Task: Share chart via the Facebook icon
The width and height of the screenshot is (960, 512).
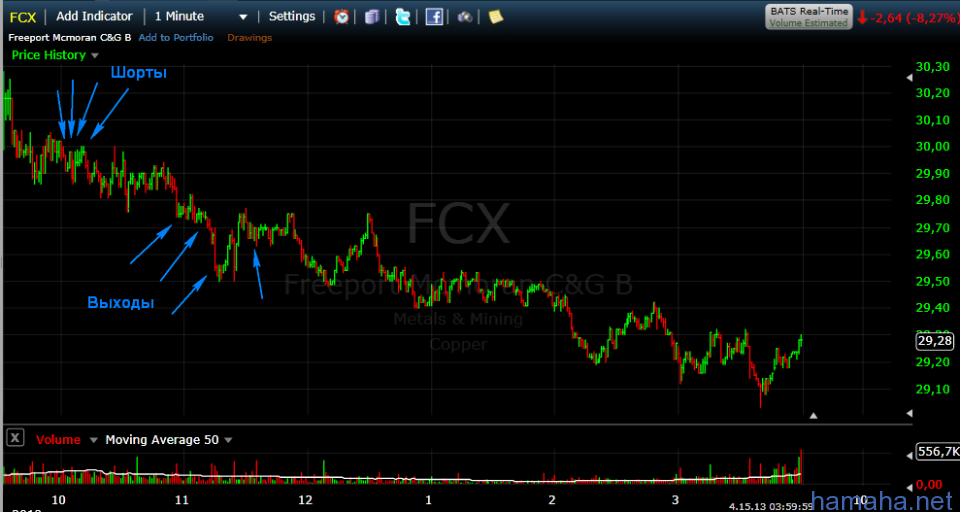Action: coord(434,17)
